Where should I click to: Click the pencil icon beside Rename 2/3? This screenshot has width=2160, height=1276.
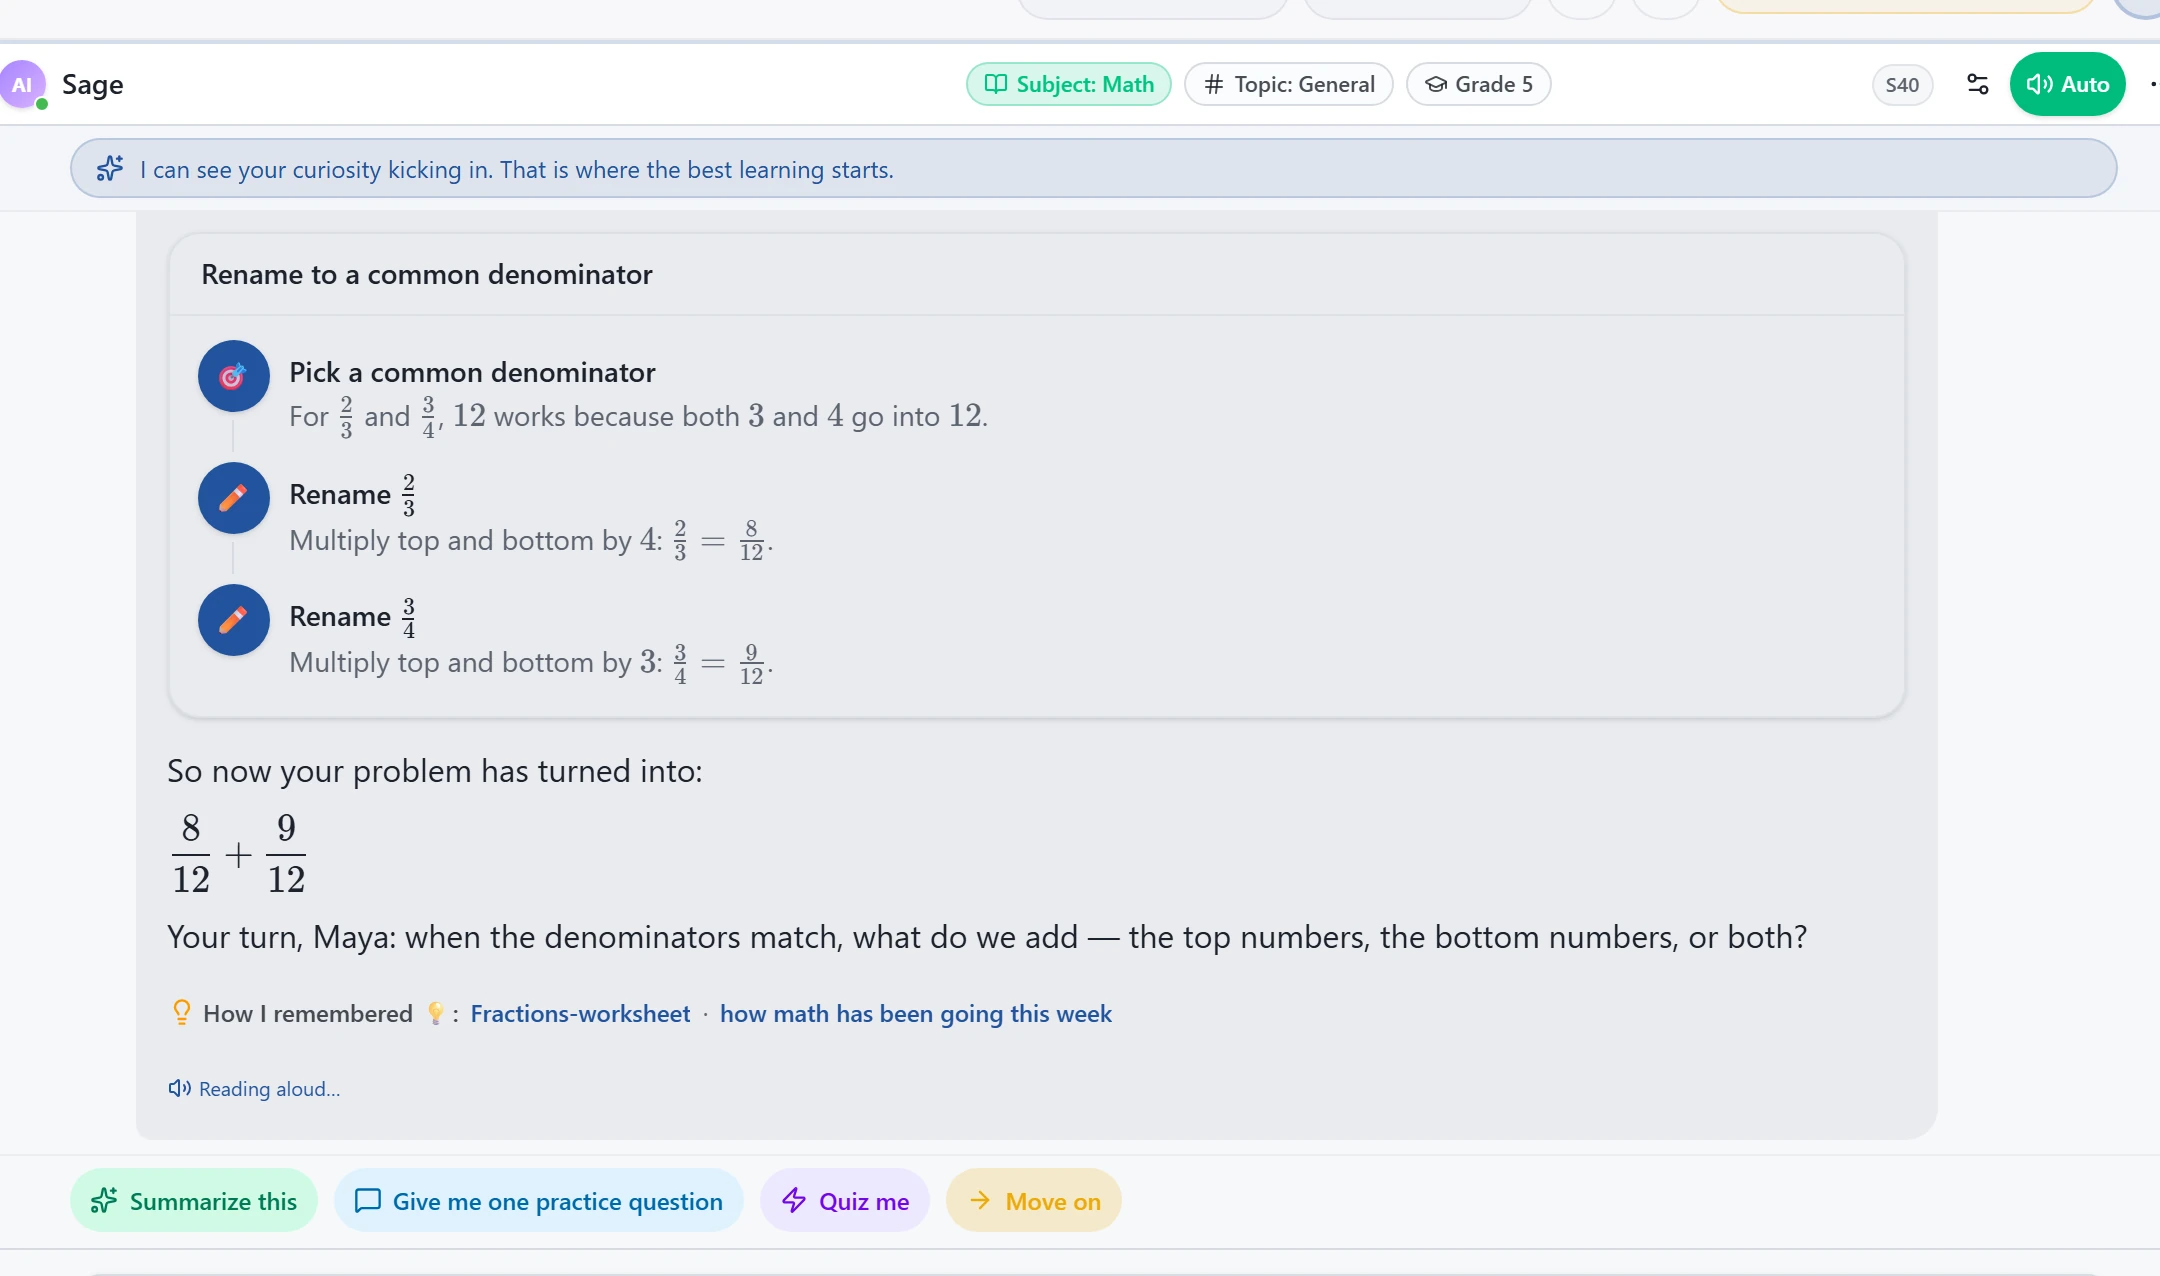(233, 498)
